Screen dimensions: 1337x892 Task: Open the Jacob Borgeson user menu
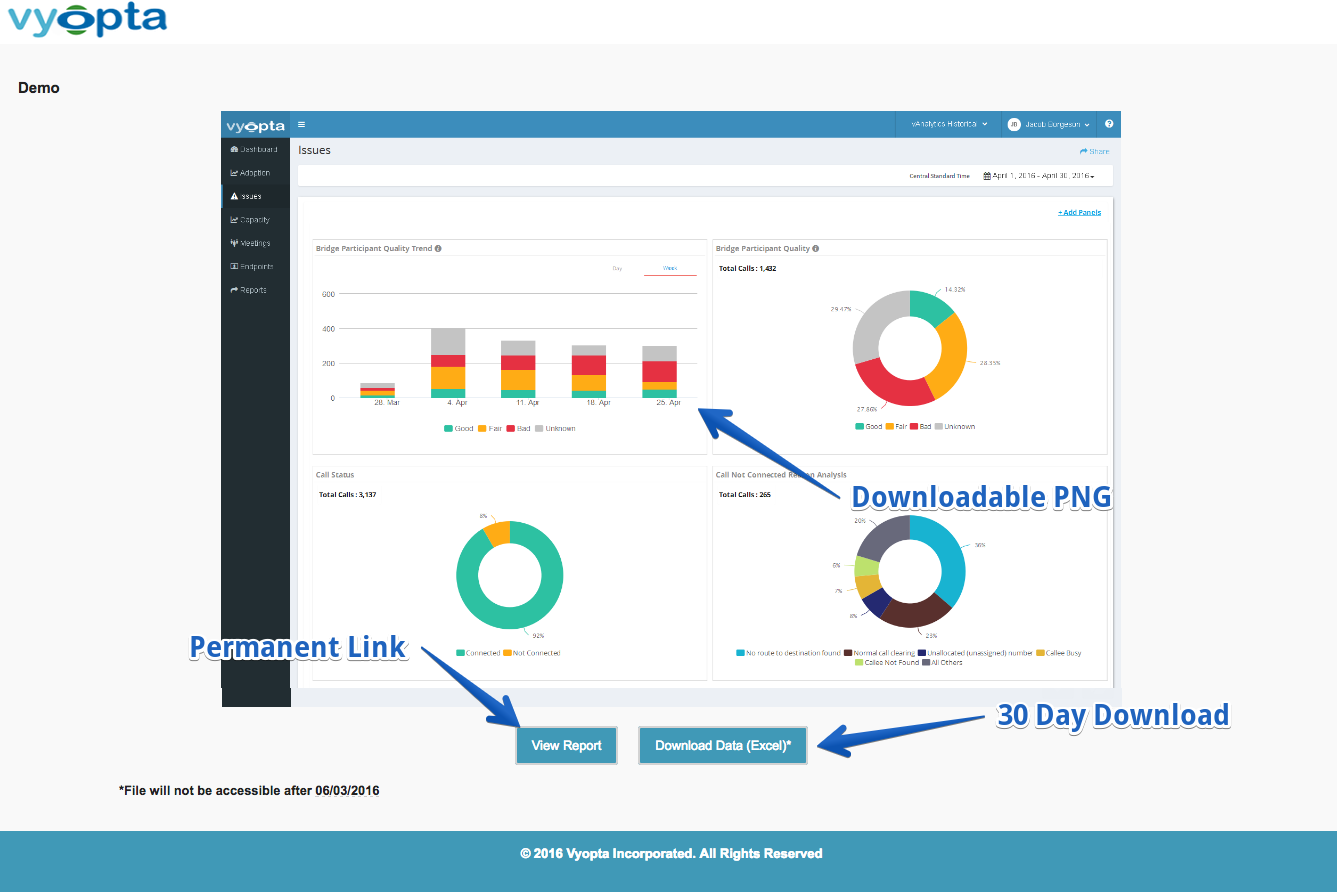pos(1049,124)
